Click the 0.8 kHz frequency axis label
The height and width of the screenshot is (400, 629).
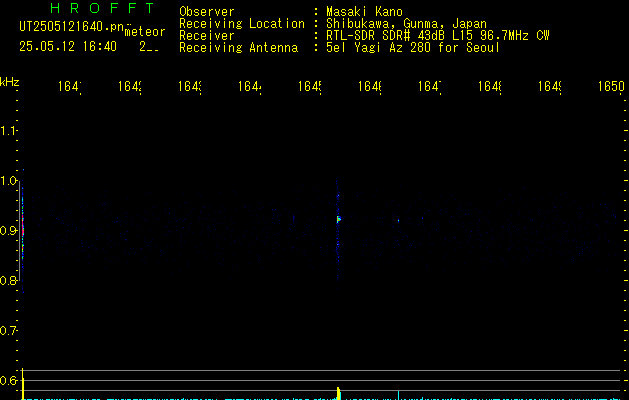pos(8,280)
